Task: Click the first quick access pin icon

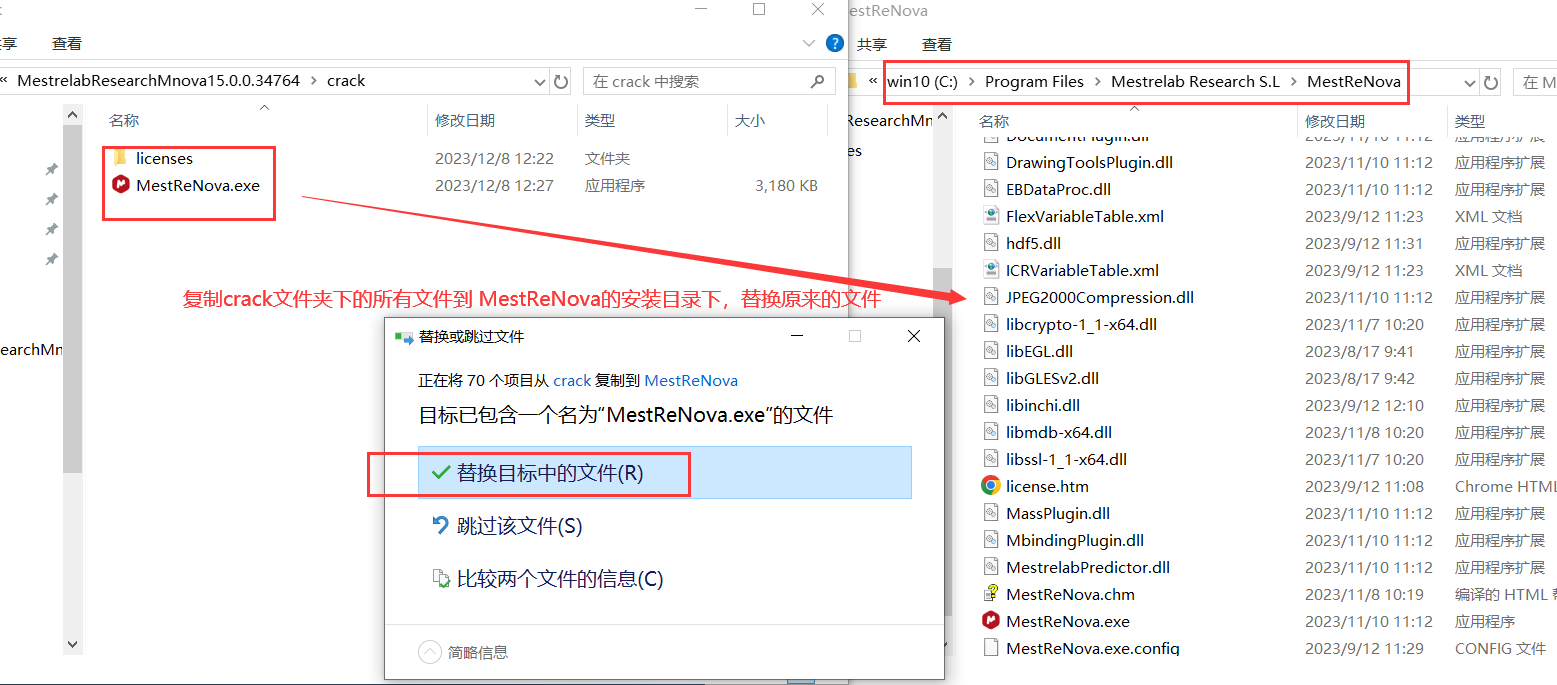Action: pyautogui.click(x=51, y=169)
